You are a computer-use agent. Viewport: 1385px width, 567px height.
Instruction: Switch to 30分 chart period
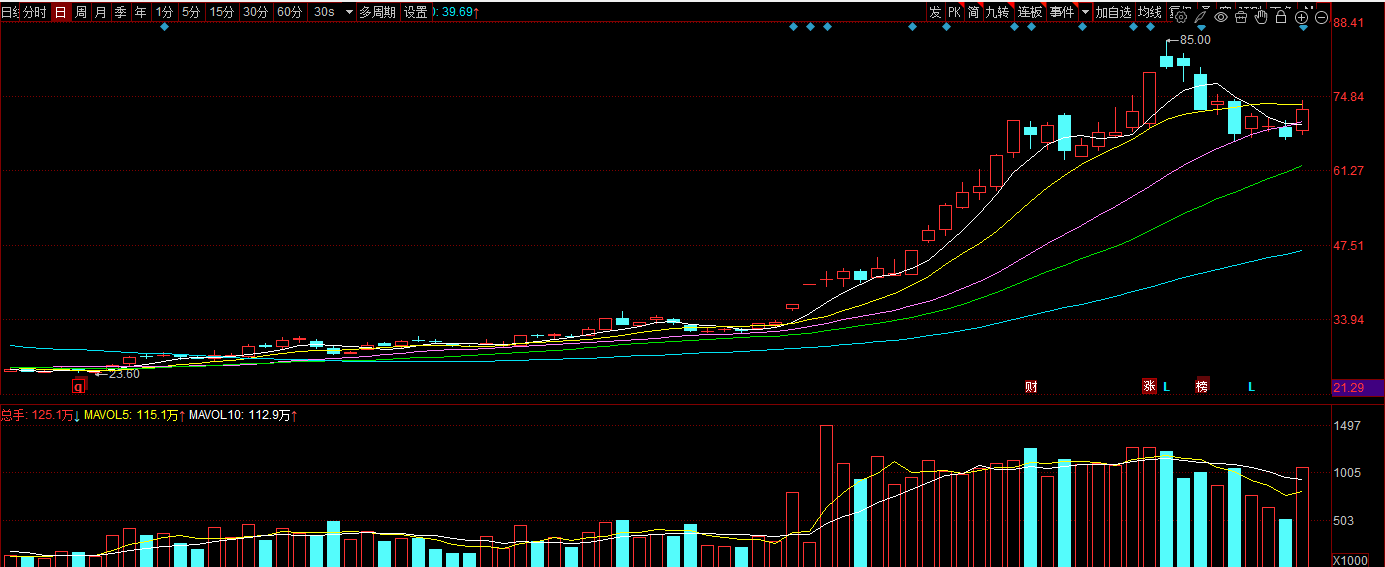click(256, 12)
